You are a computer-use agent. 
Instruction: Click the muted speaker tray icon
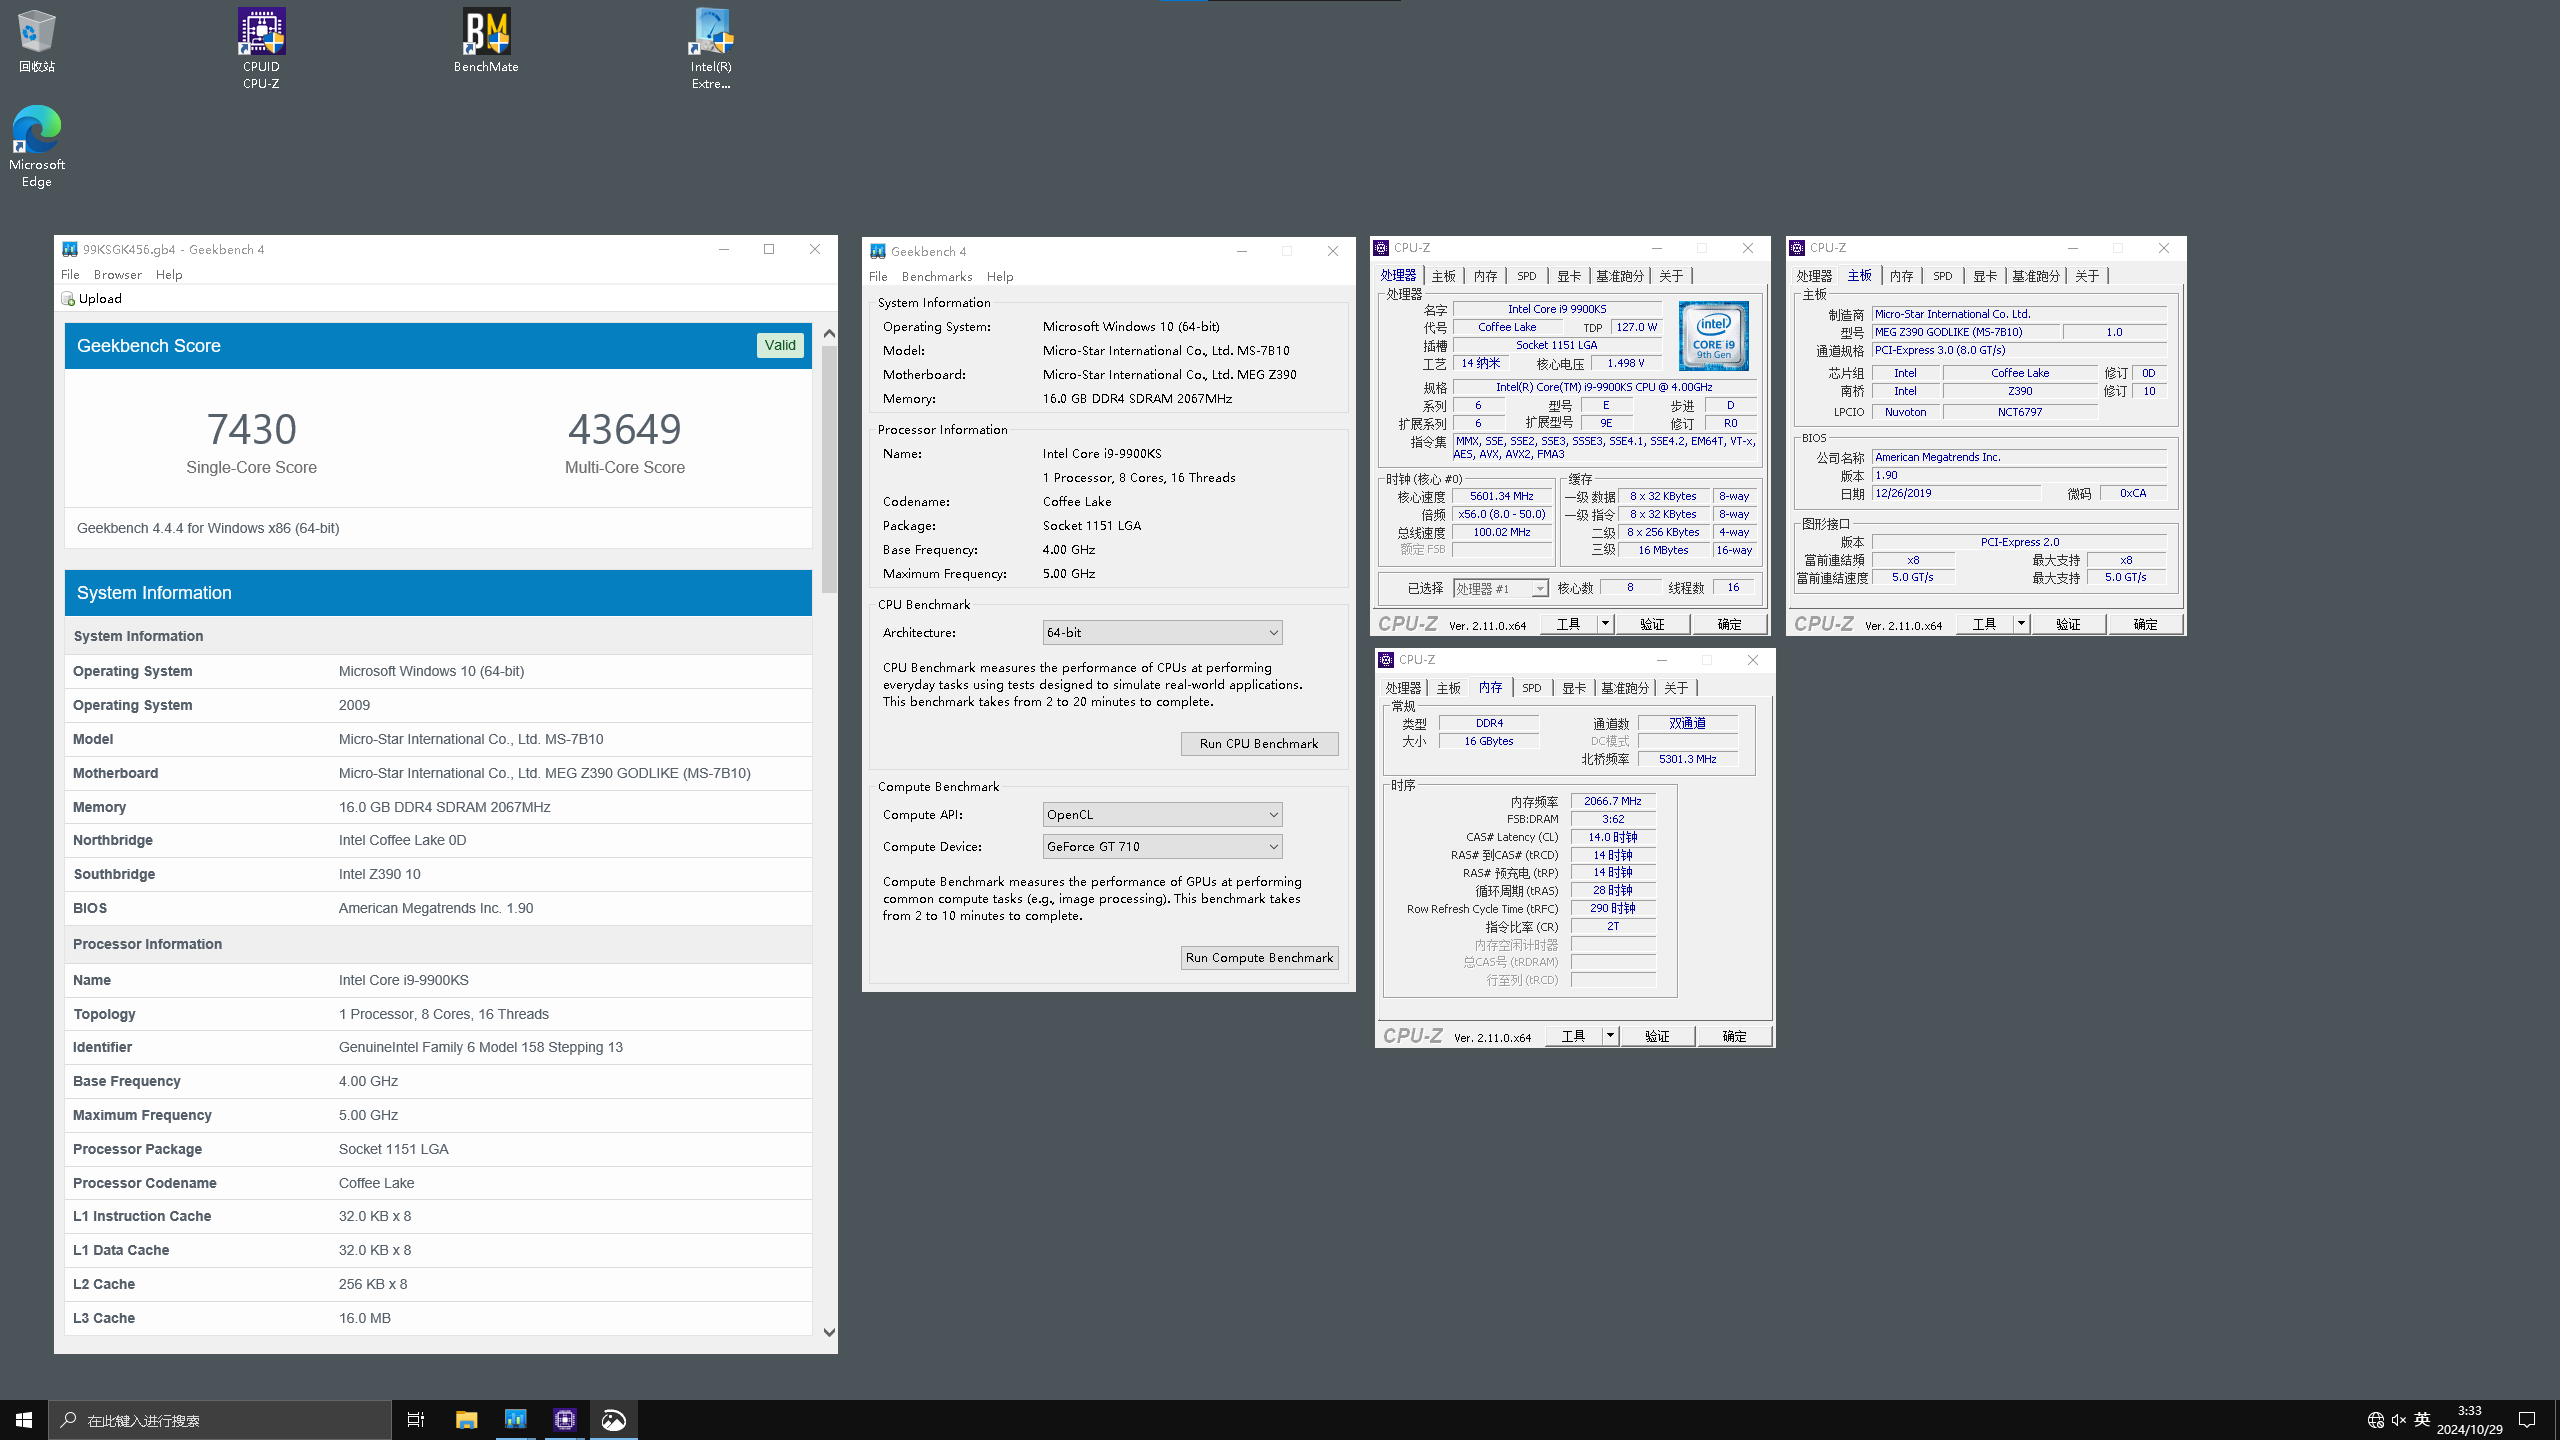coord(2399,1420)
